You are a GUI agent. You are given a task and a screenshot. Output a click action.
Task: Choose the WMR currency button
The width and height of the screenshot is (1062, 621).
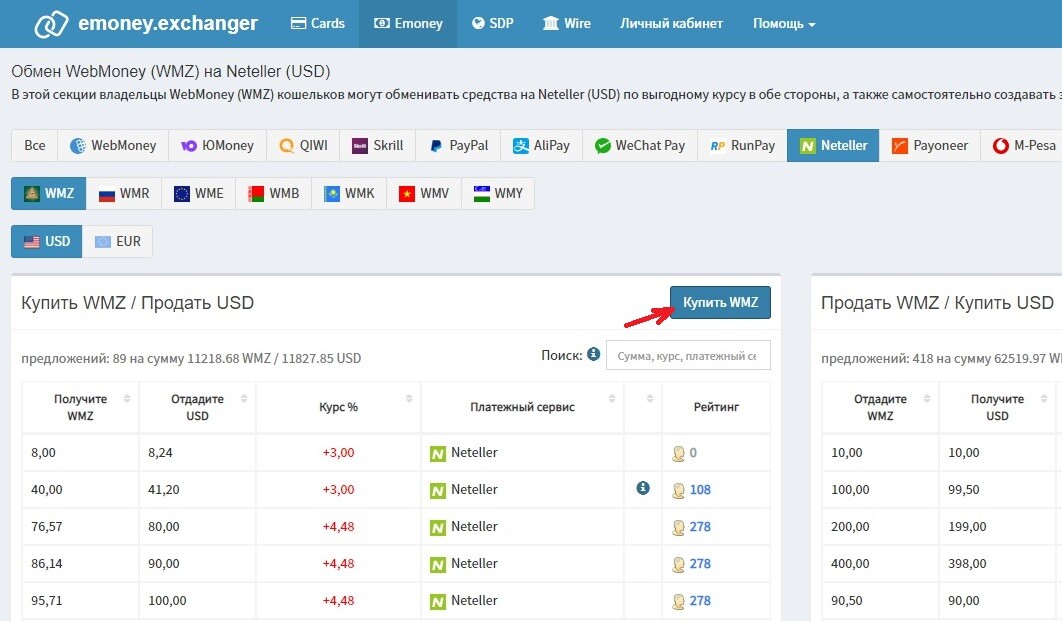[x=123, y=194]
